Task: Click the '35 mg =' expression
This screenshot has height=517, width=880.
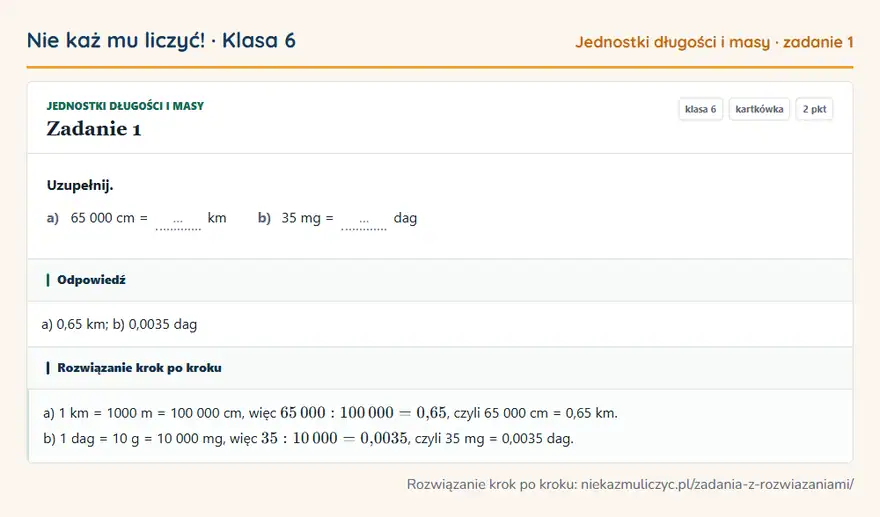Action: (x=308, y=218)
